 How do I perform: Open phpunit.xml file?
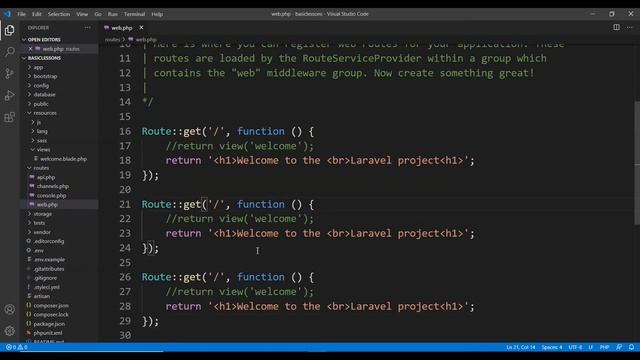coord(48,333)
